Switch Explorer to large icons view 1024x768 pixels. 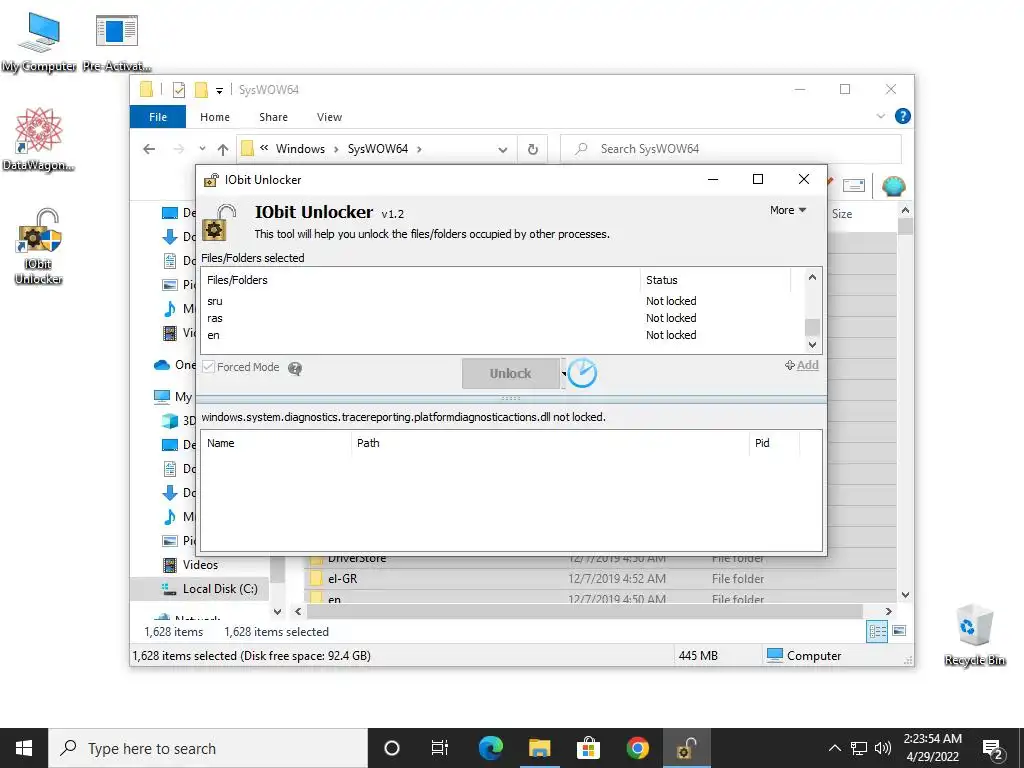[x=899, y=631]
